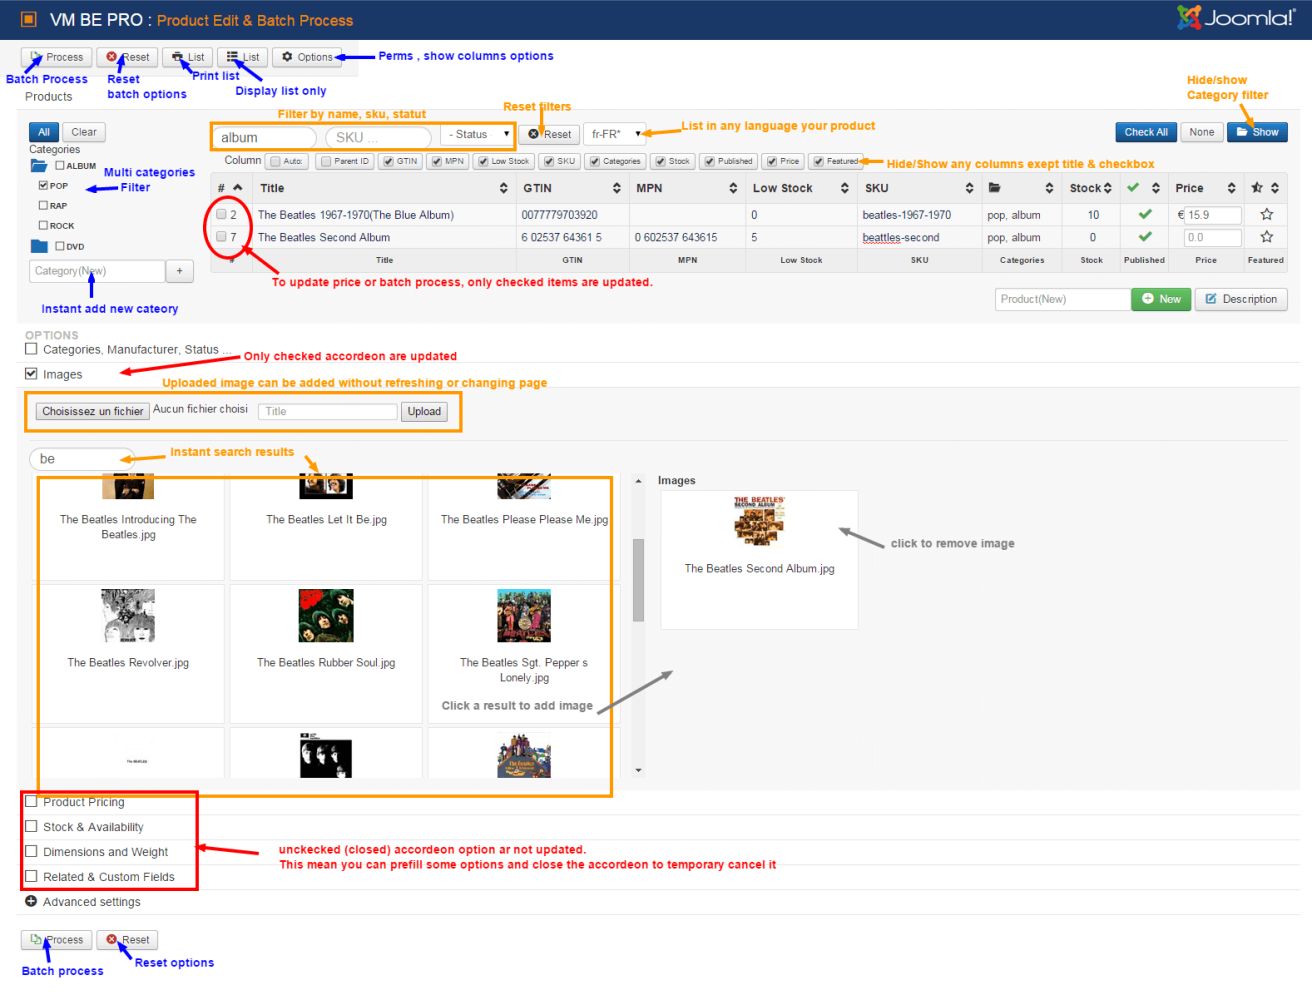The width and height of the screenshot is (1312, 1000).
Task: Check the row 7 product checkbox
Action: coord(221,237)
